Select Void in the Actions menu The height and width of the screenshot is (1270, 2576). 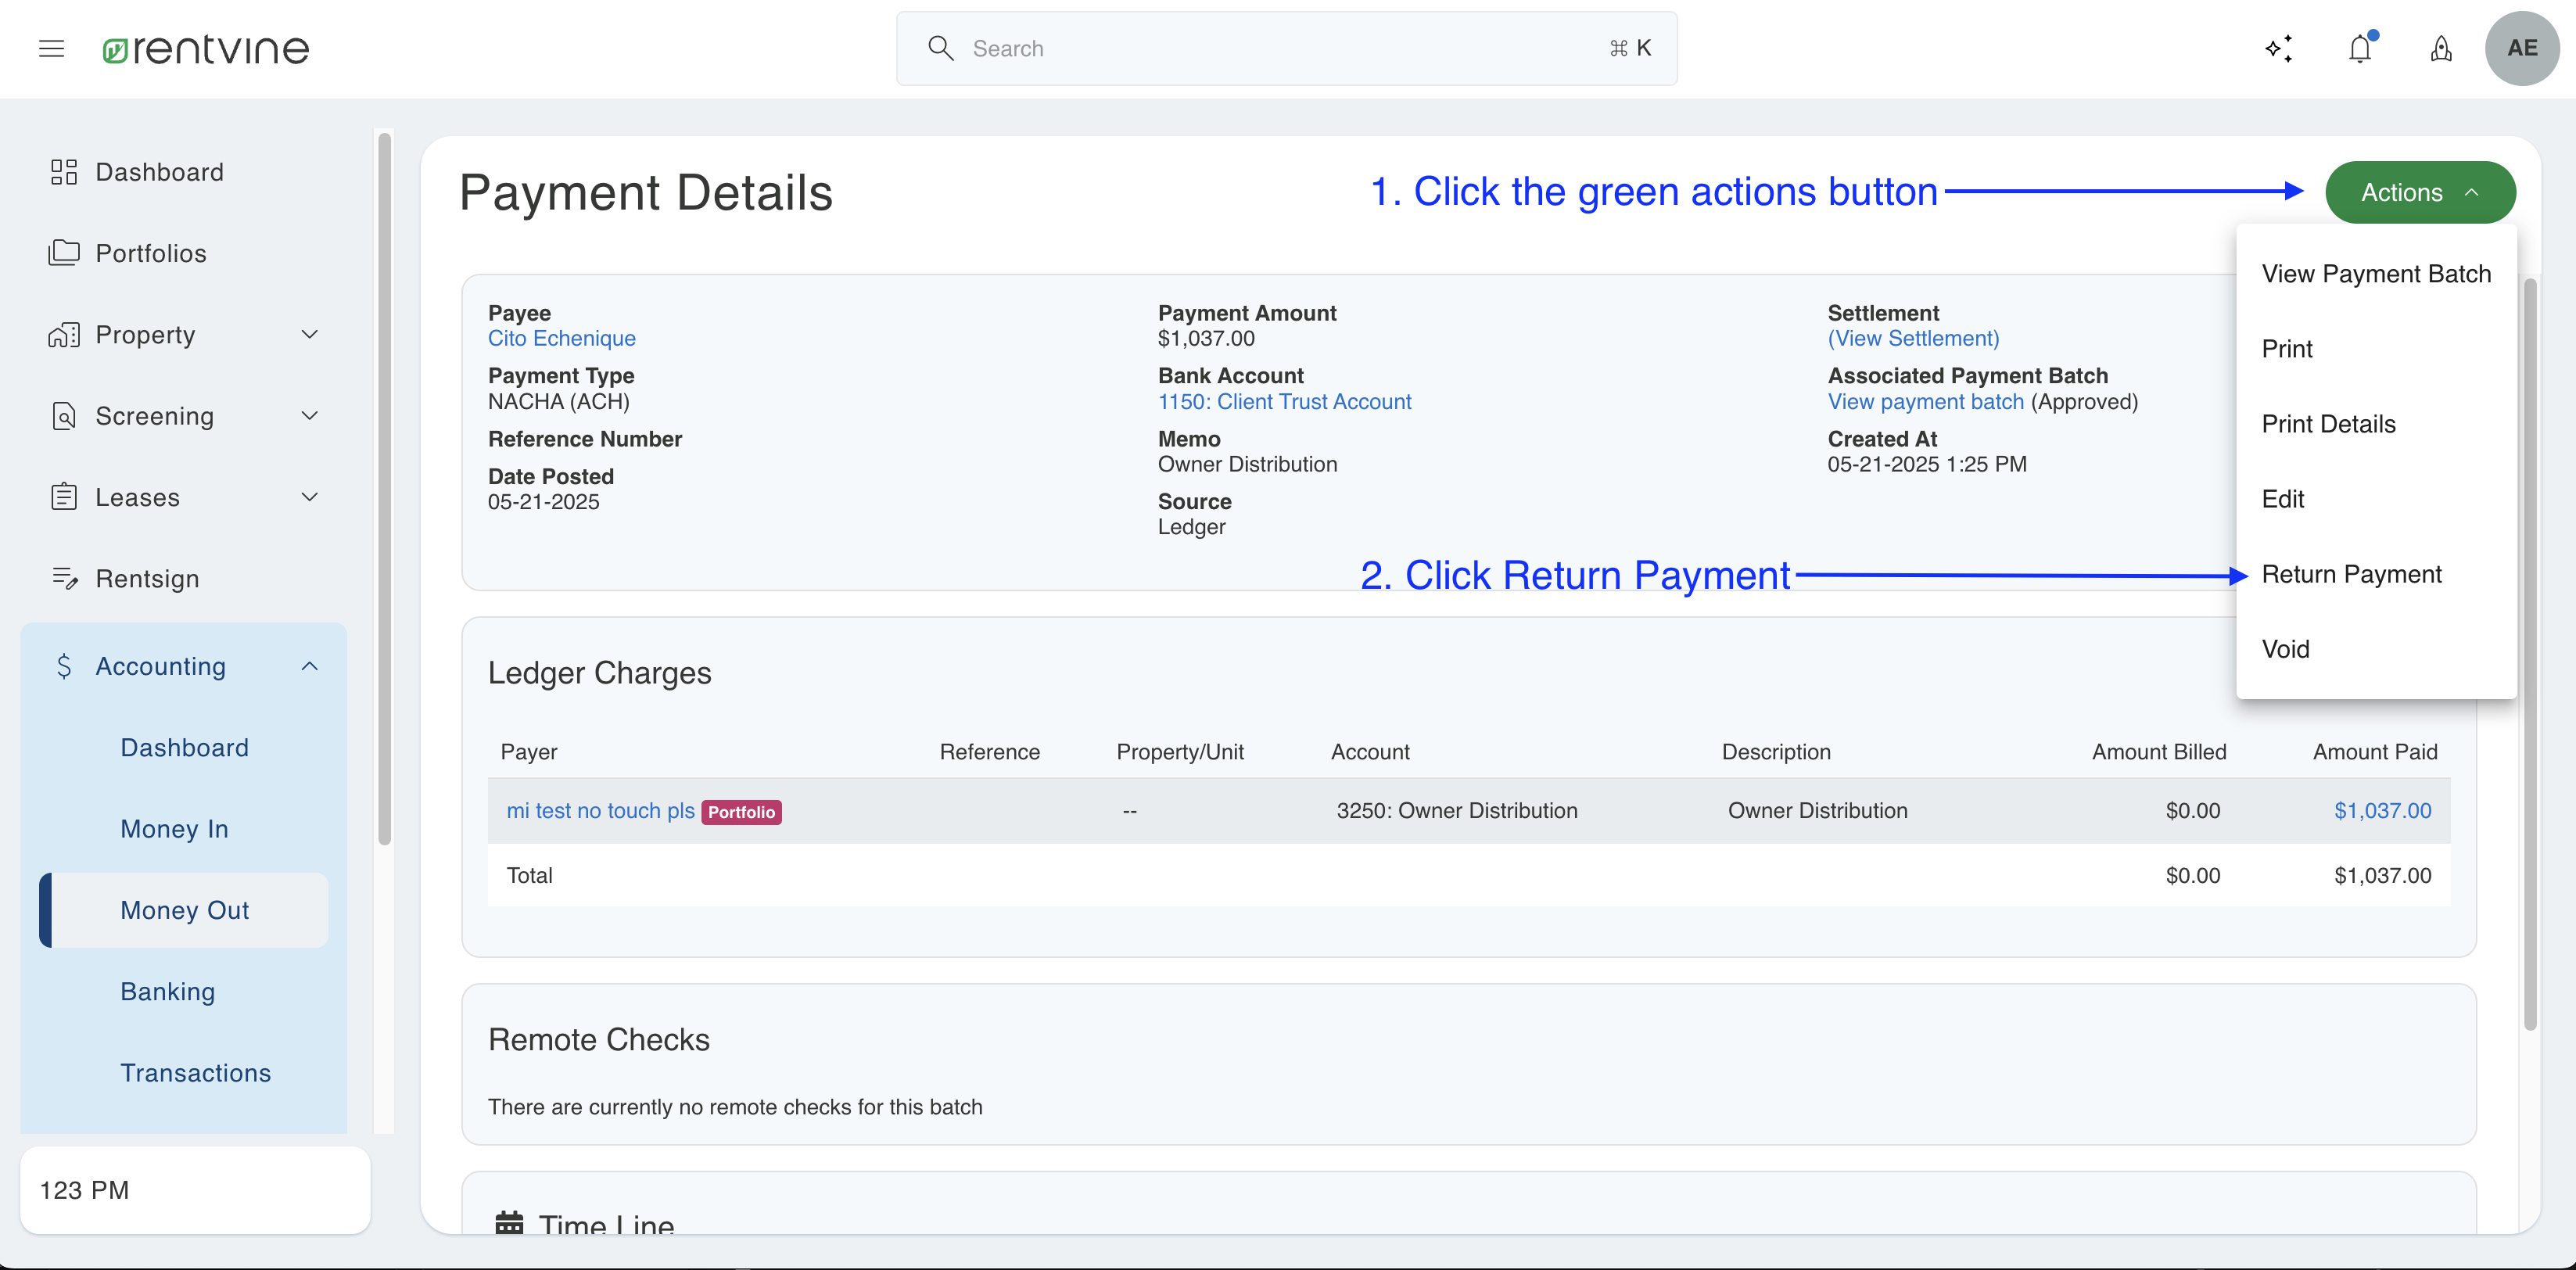(x=2376, y=649)
